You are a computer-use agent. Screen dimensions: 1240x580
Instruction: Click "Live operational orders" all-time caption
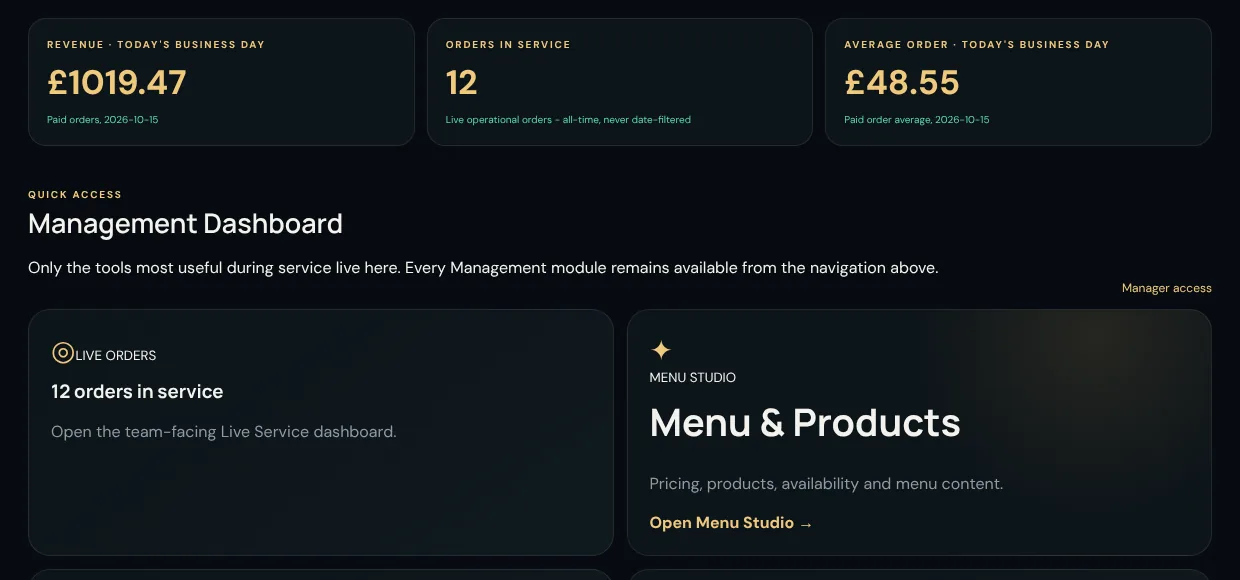pos(568,120)
